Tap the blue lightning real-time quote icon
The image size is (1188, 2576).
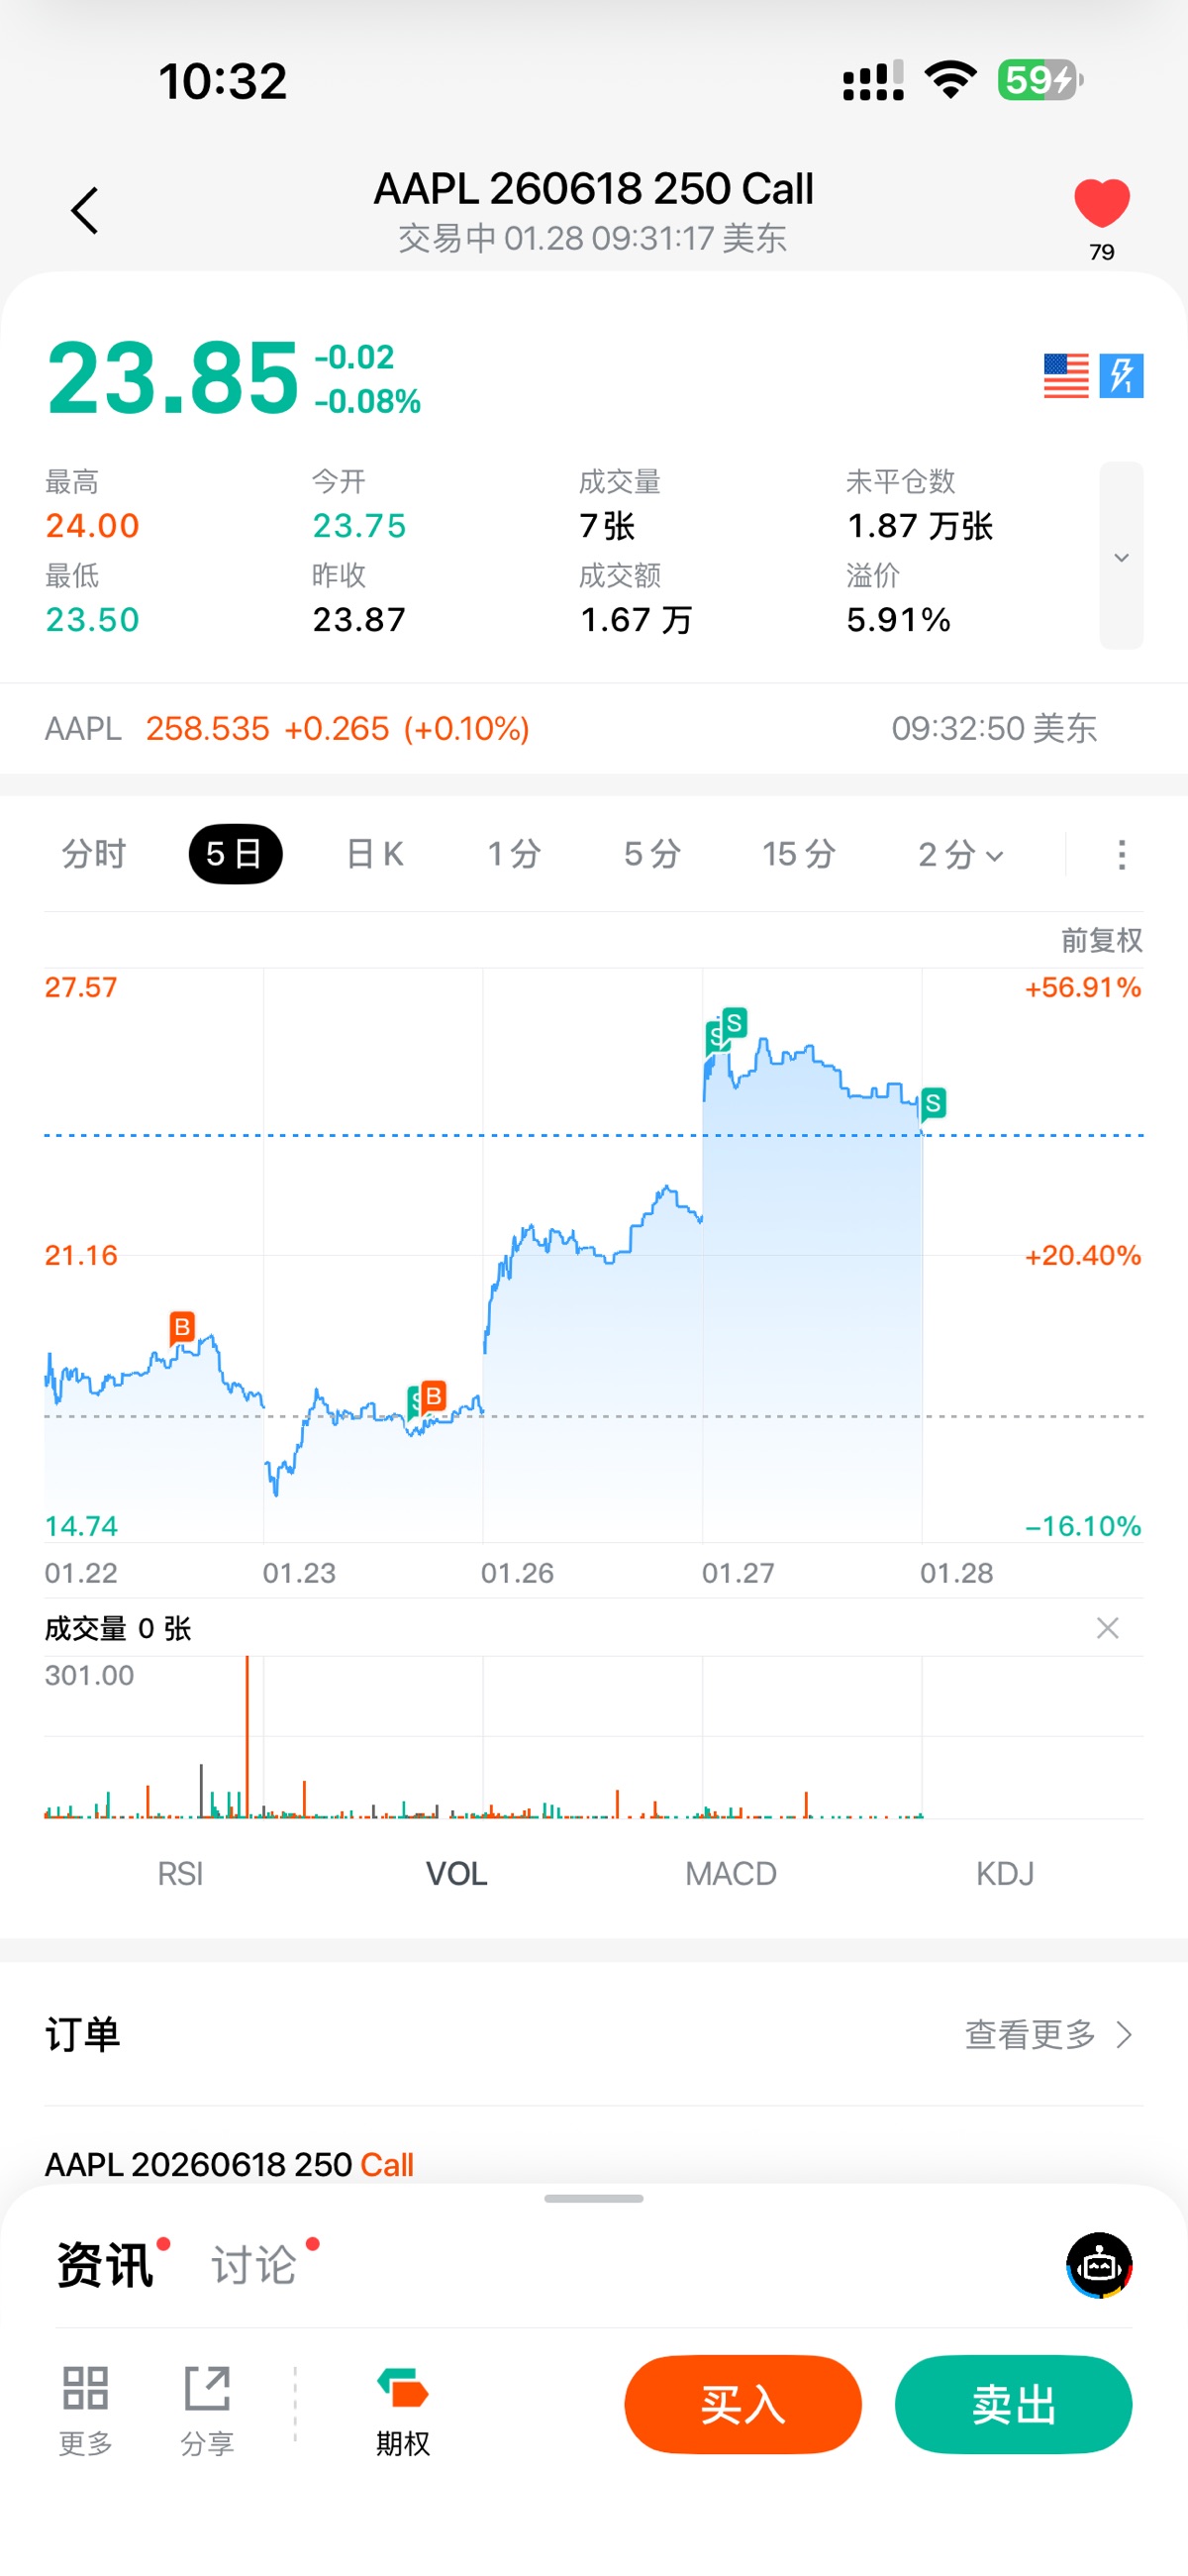(x=1121, y=376)
